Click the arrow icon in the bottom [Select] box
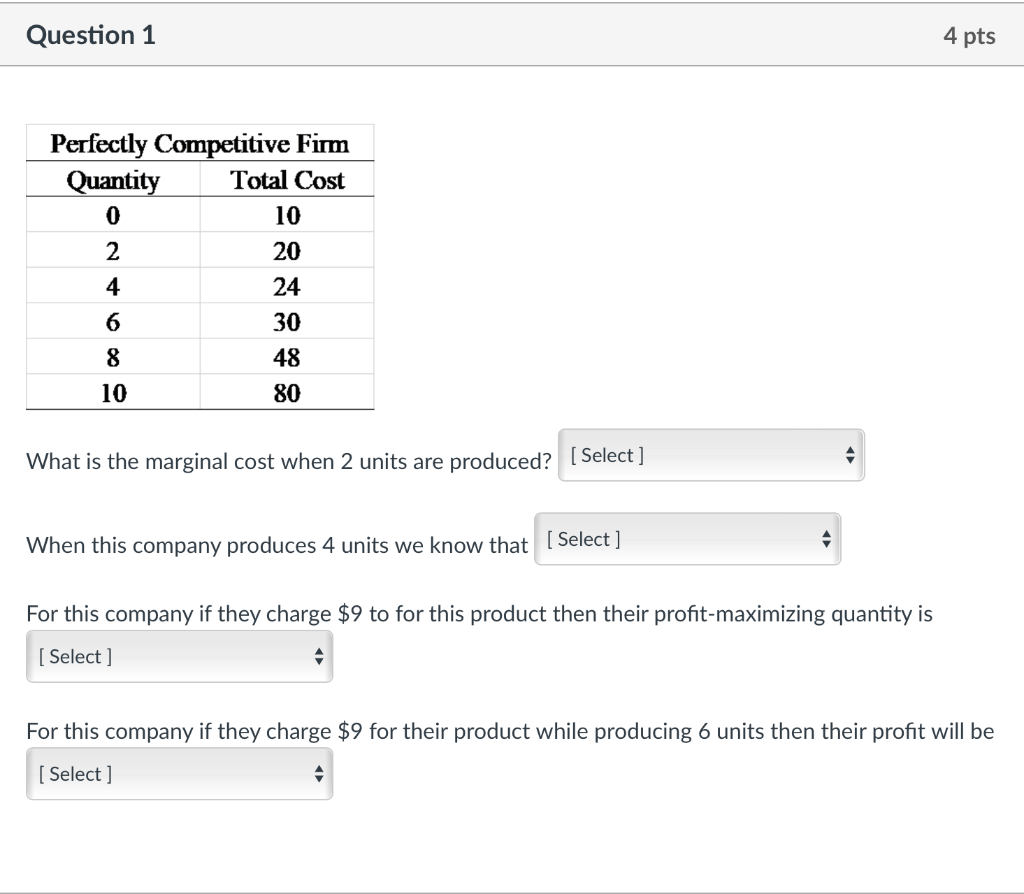Image resolution: width=1024 pixels, height=894 pixels. pyautogui.click(x=319, y=773)
